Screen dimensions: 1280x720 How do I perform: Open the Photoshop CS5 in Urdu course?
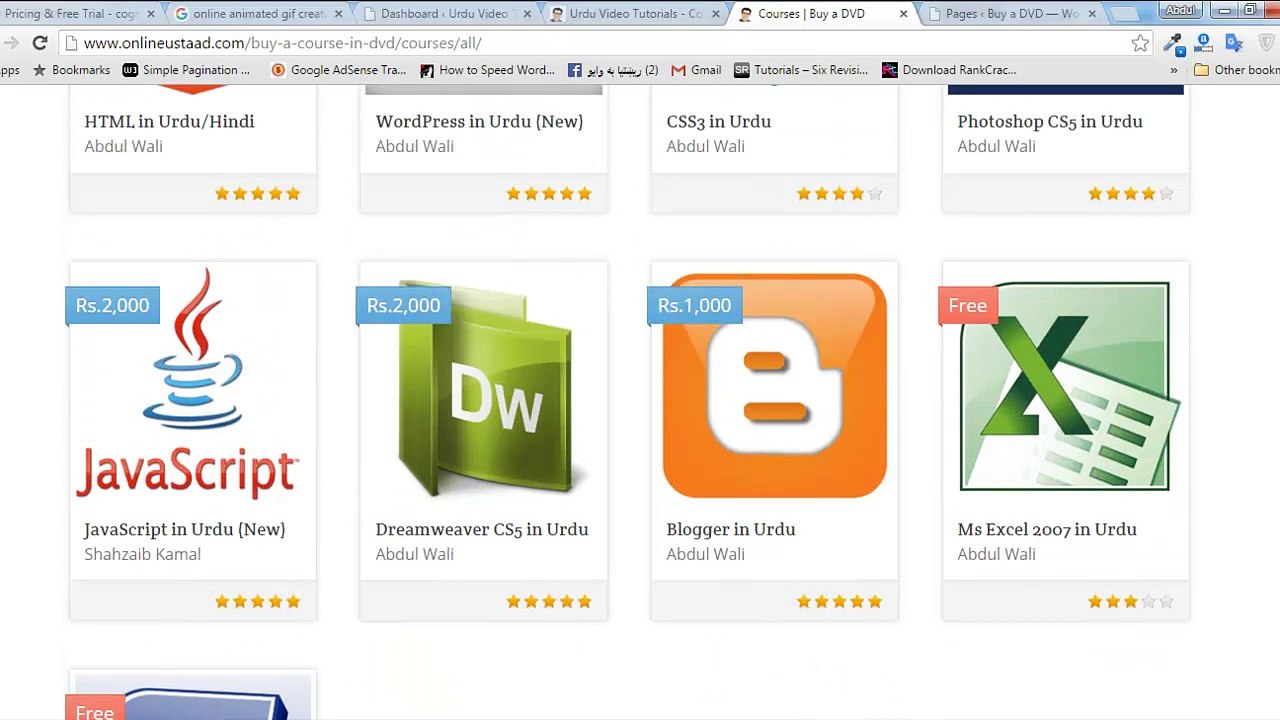pos(1049,121)
